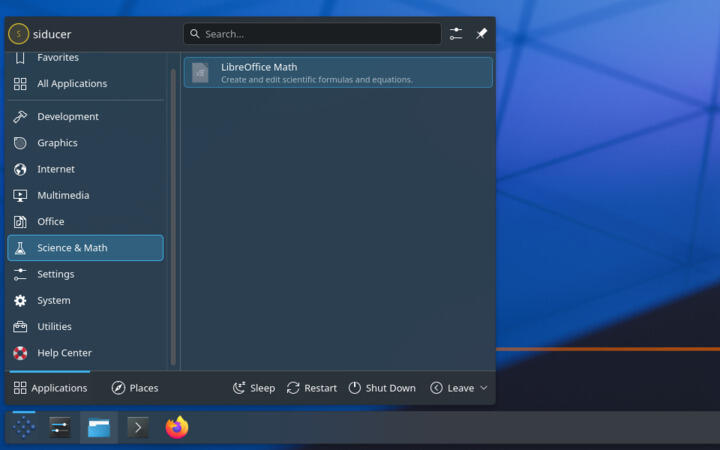Click the Sleep button
The image size is (720, 450).
(x=254, y=388)
